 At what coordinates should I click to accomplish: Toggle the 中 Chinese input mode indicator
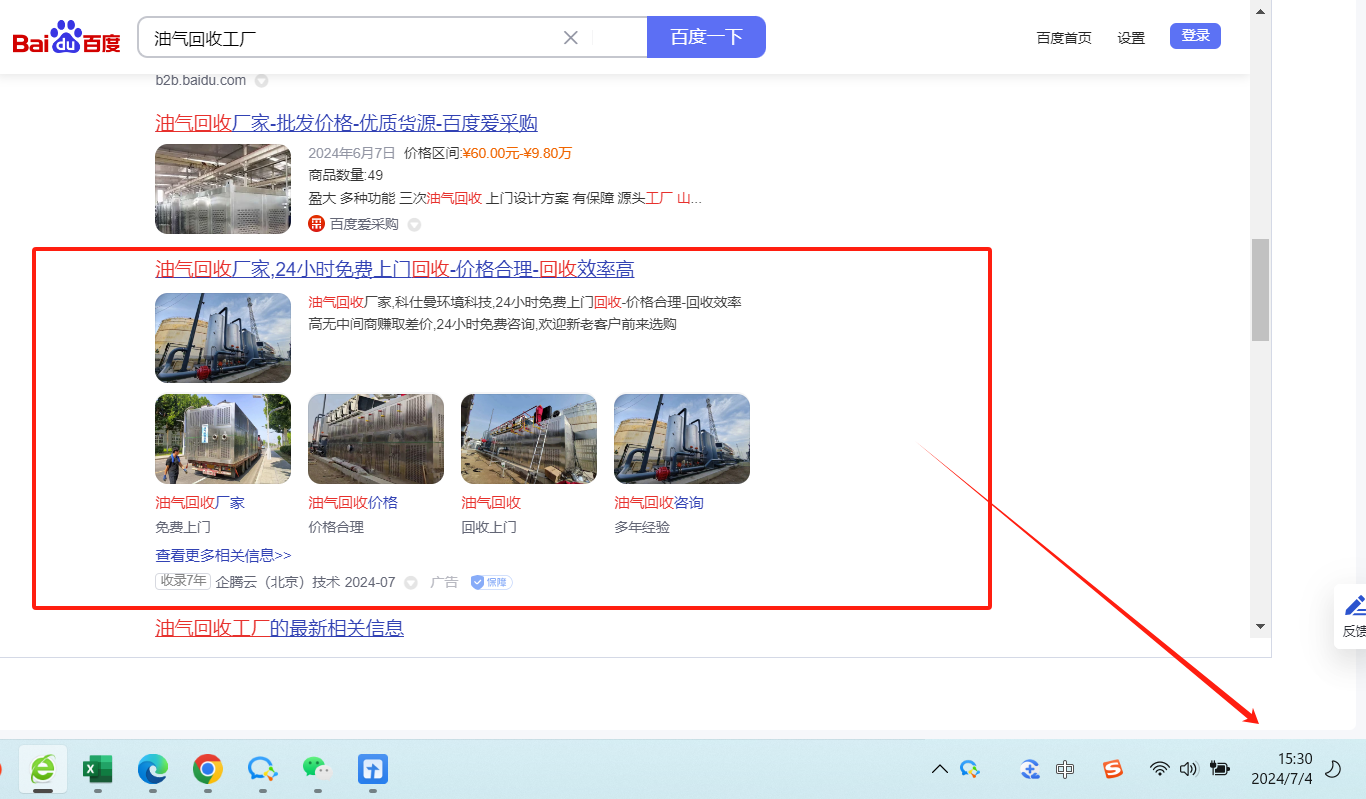tap(1065, 769)
